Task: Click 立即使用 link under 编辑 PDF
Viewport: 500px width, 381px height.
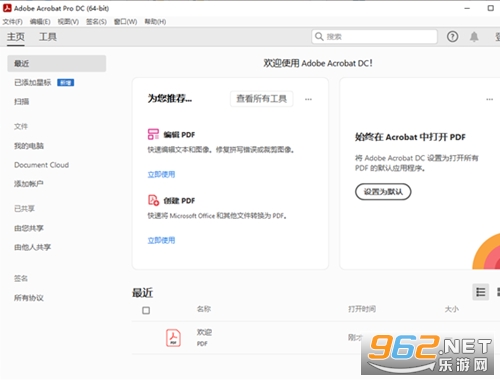Action: 161,174
